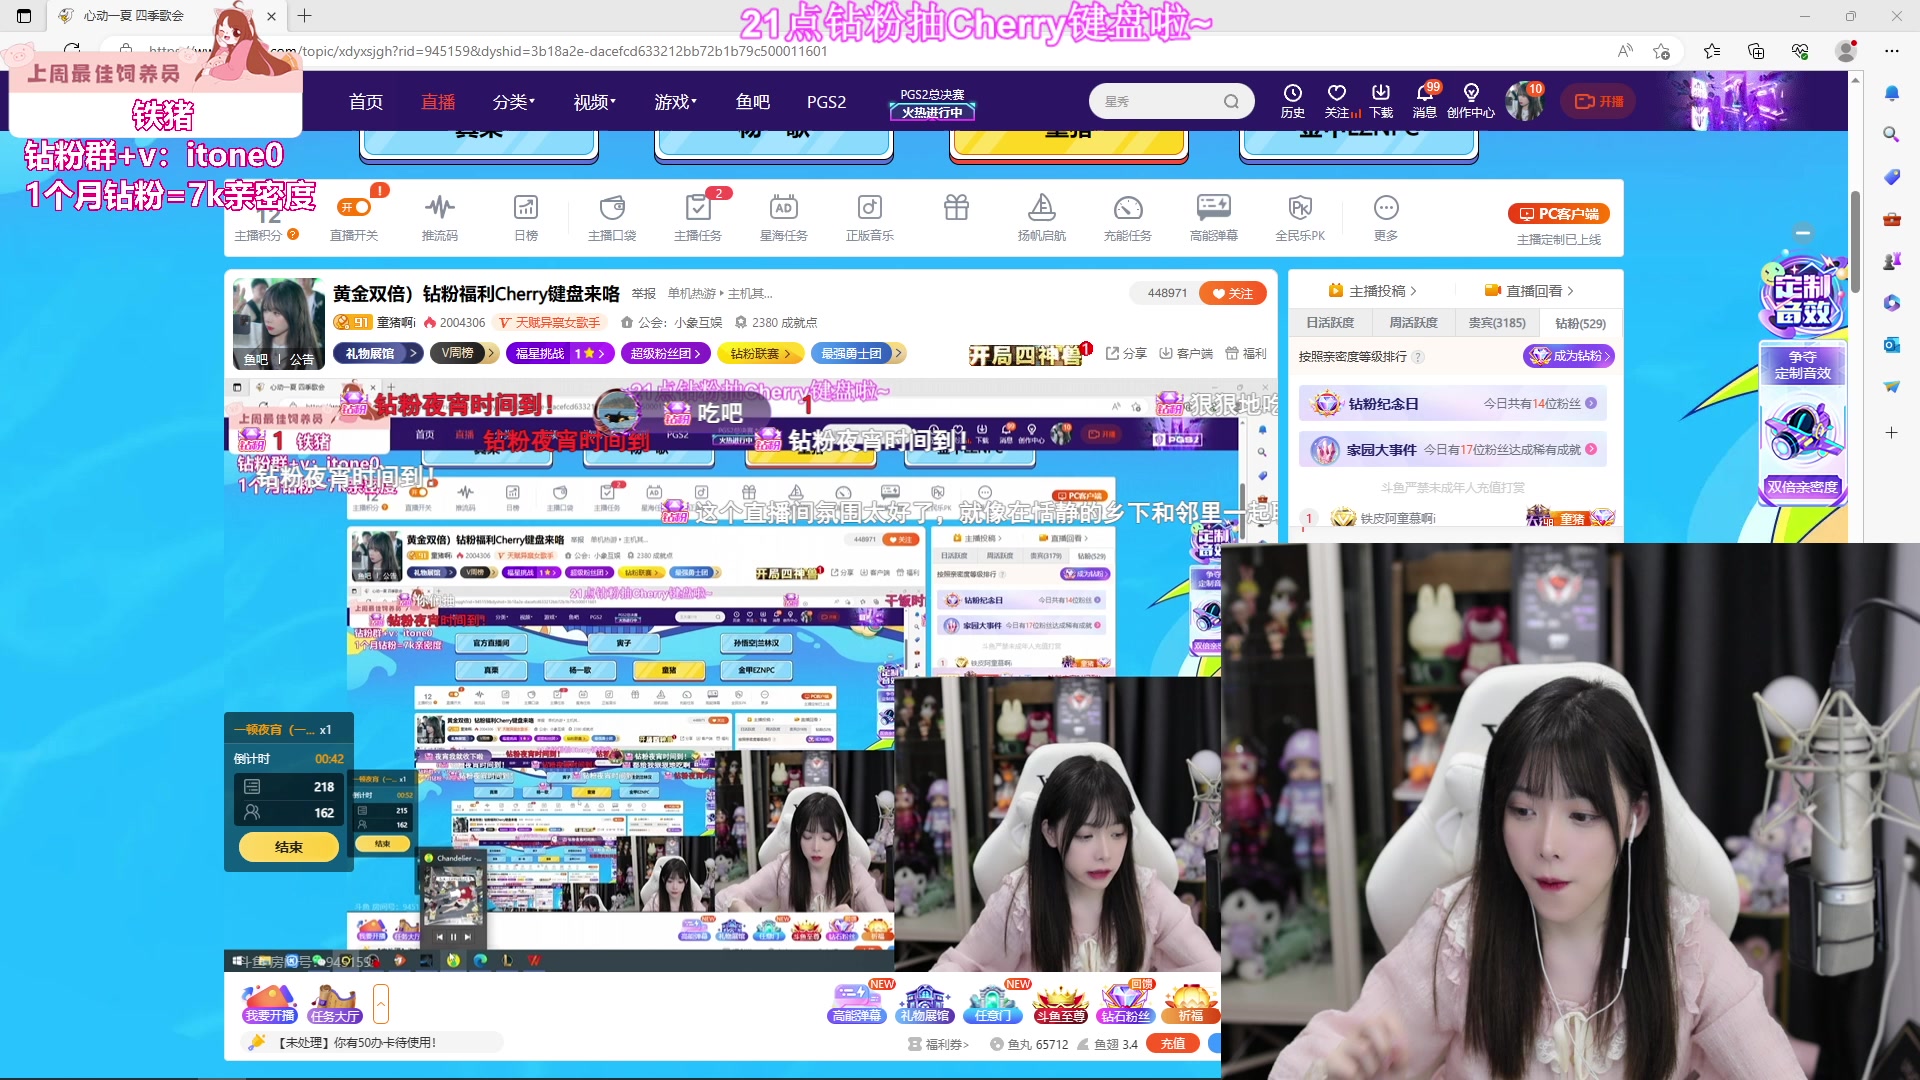Open the 主播口袋 pocket tool

click(612, 215)
